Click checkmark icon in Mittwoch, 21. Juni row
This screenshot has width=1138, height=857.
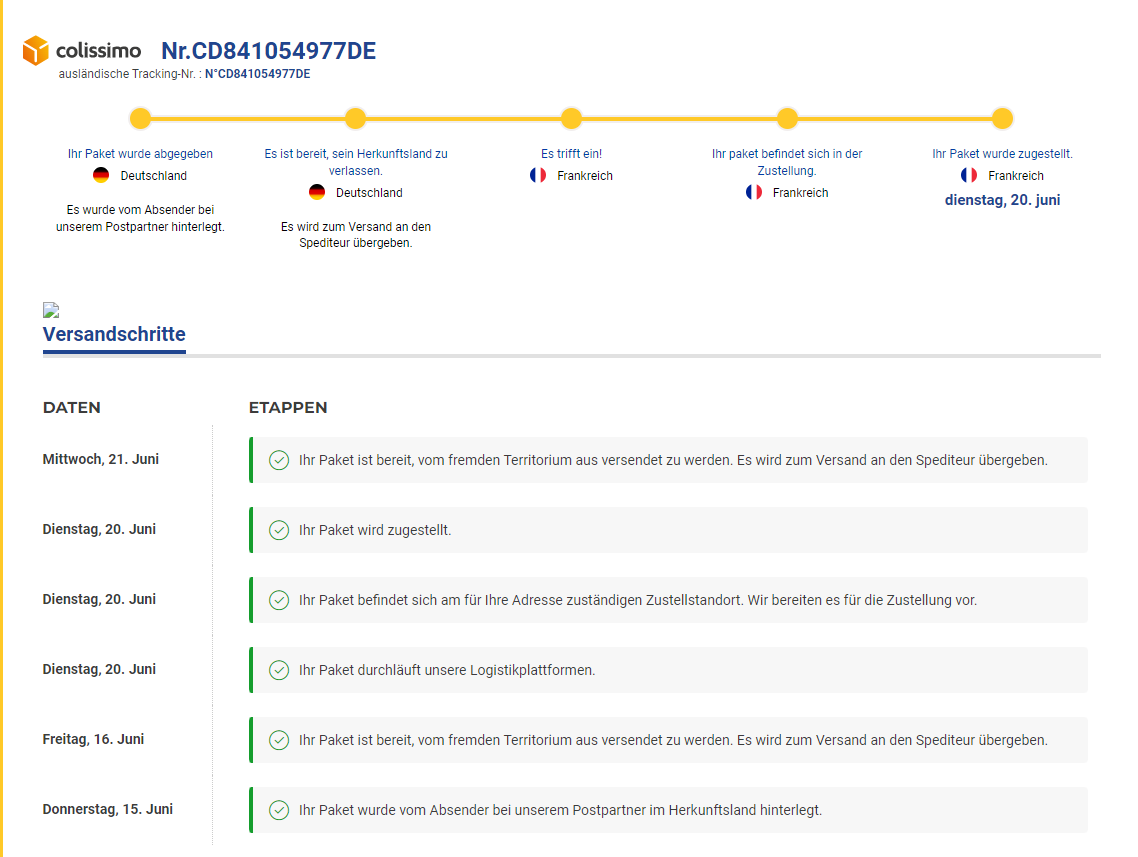click(x=279, y=460)
